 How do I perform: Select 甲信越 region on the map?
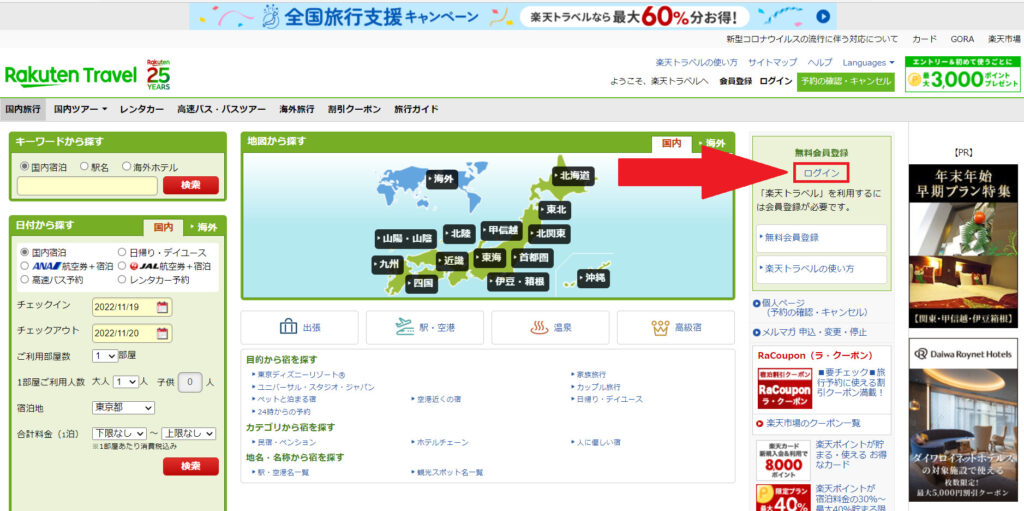[x=501, y=230]
